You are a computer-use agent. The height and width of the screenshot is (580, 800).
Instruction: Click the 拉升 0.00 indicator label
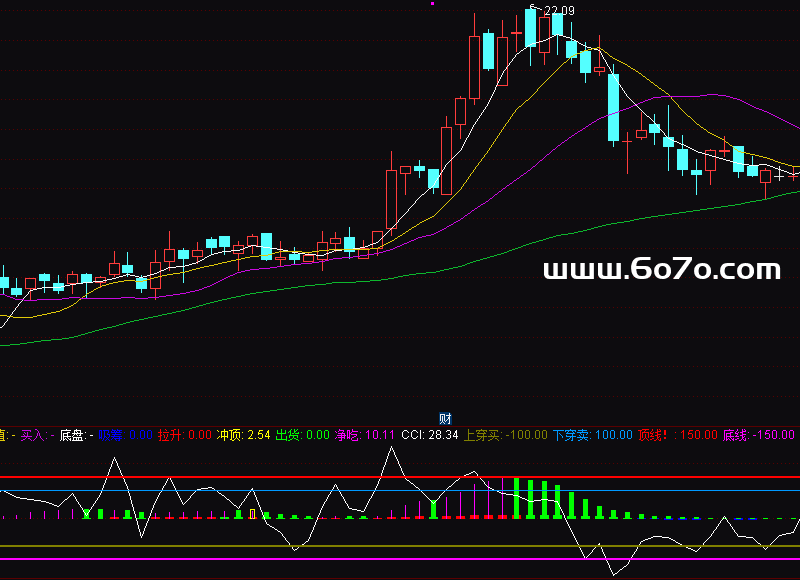185,435
